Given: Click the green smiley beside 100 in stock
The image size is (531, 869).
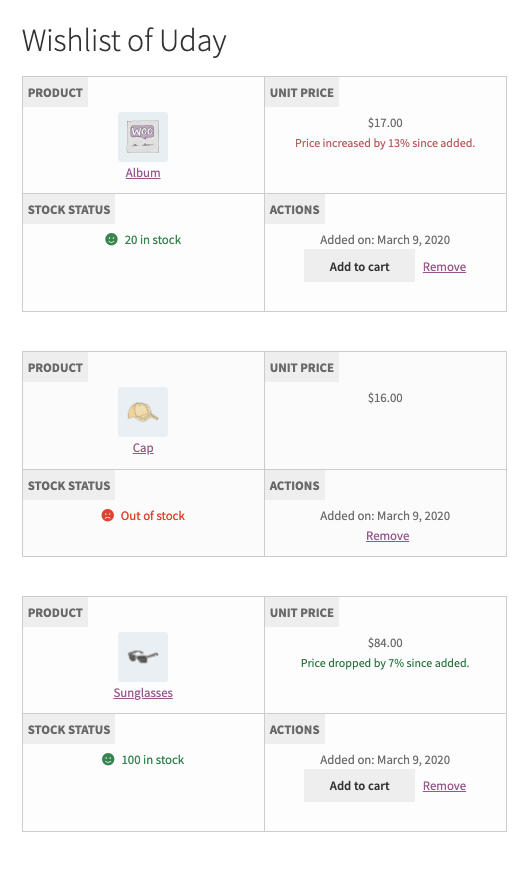Looking at the screenshot, I should (108, 759).
